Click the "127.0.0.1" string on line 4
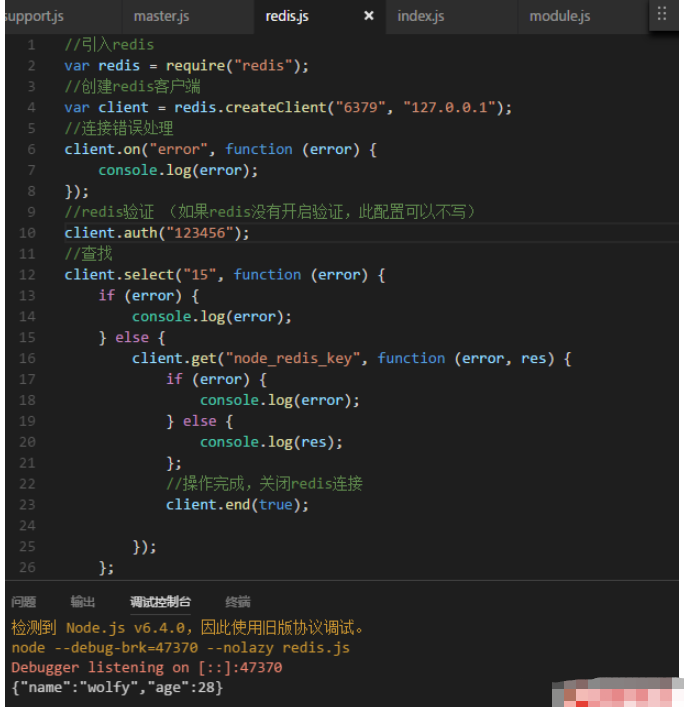688x707 pixels. (x=449, y=108)
